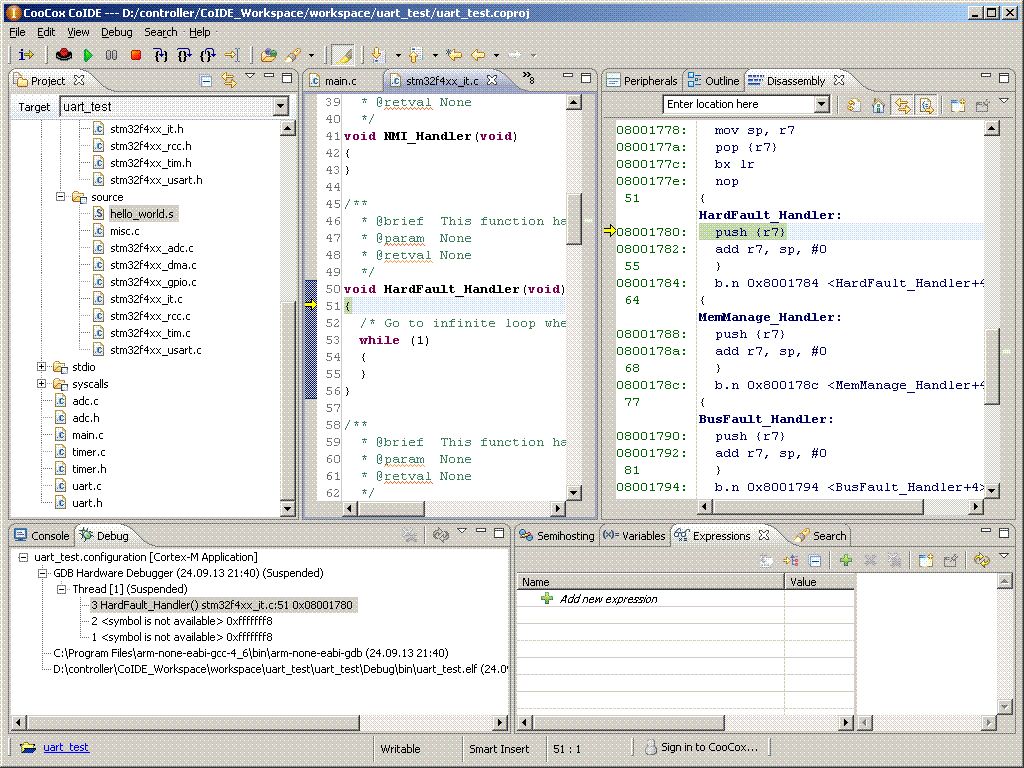Click Sign in to CooCox status button
The width and height of the screenshot is (1024, 768).
(701, 747)
